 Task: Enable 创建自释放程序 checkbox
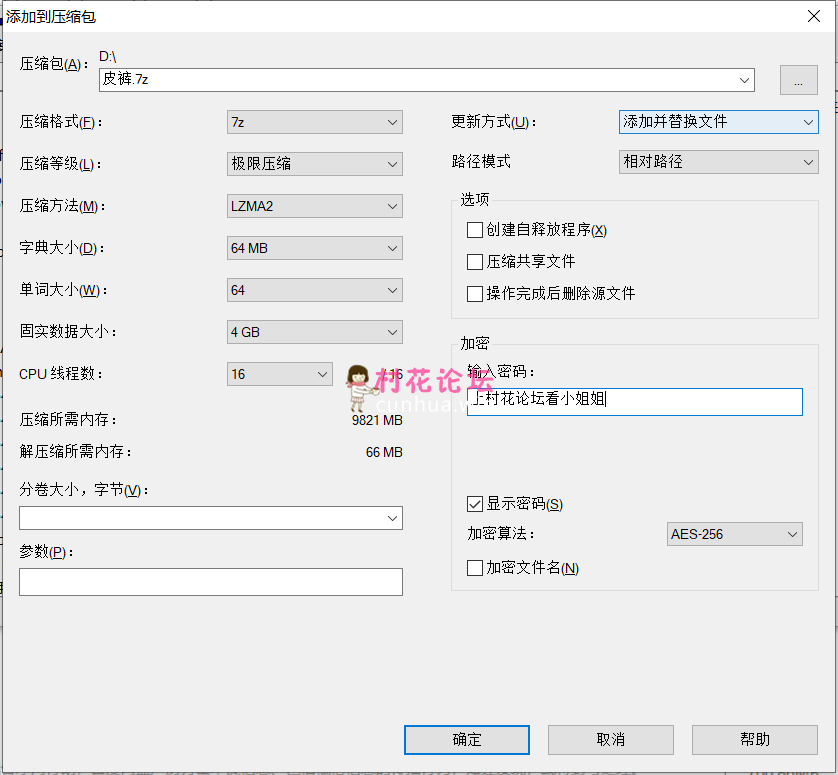475,230
